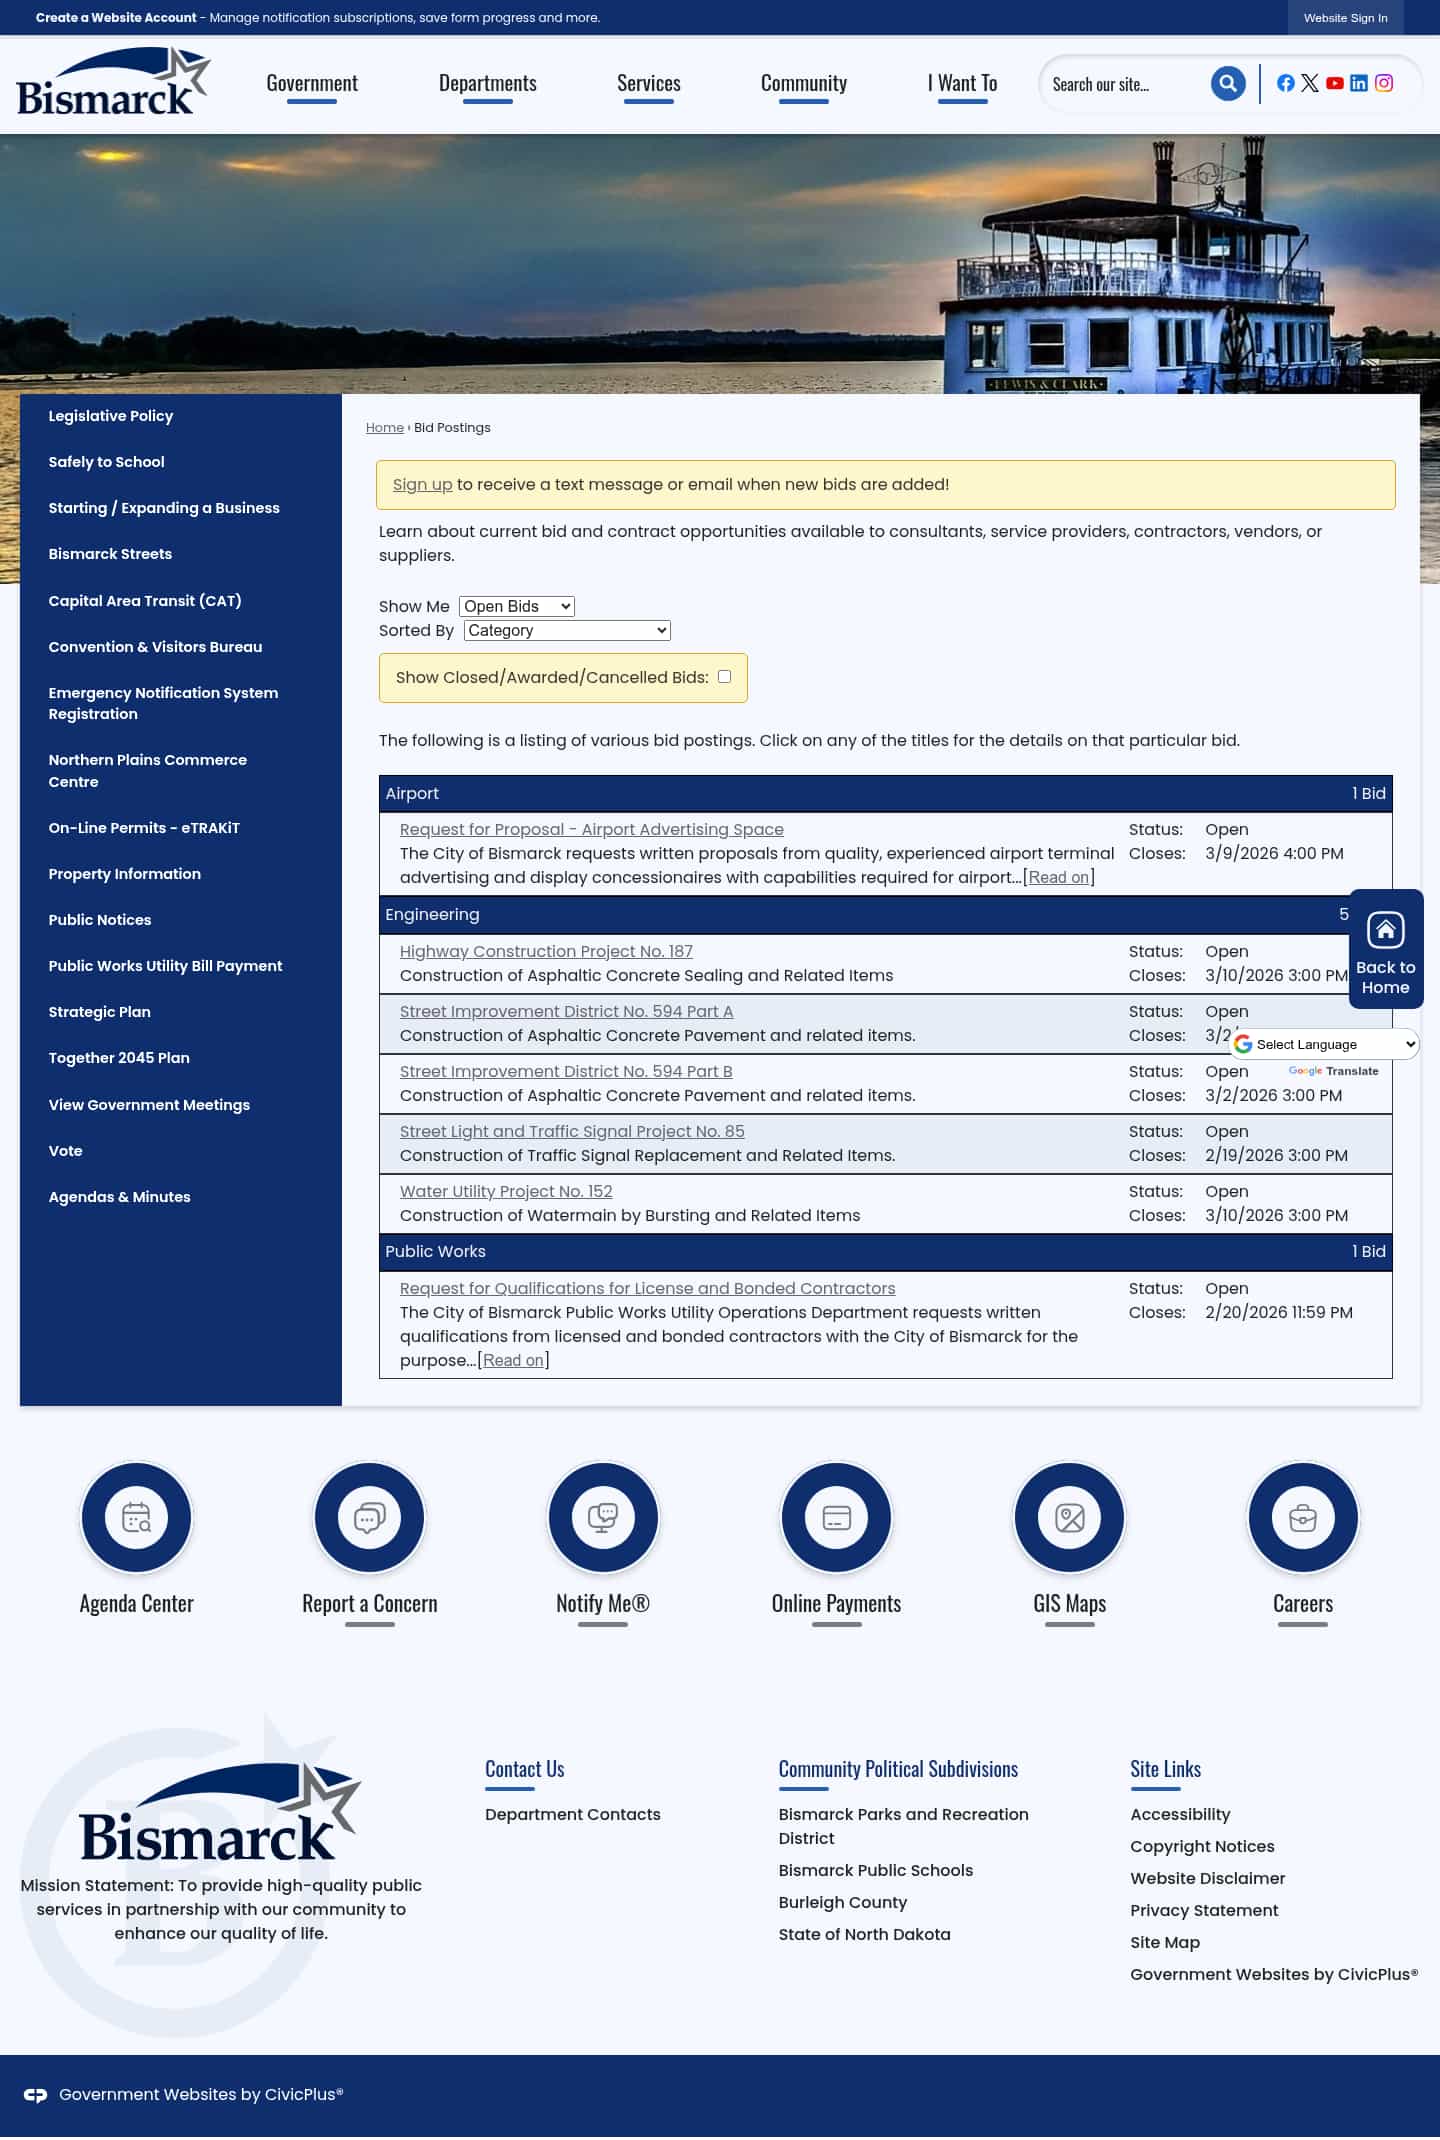The height and width of the screenshot is (2140, 1440).
Task: Click the Back to Home house icon
Action: tap(1385, 930)
